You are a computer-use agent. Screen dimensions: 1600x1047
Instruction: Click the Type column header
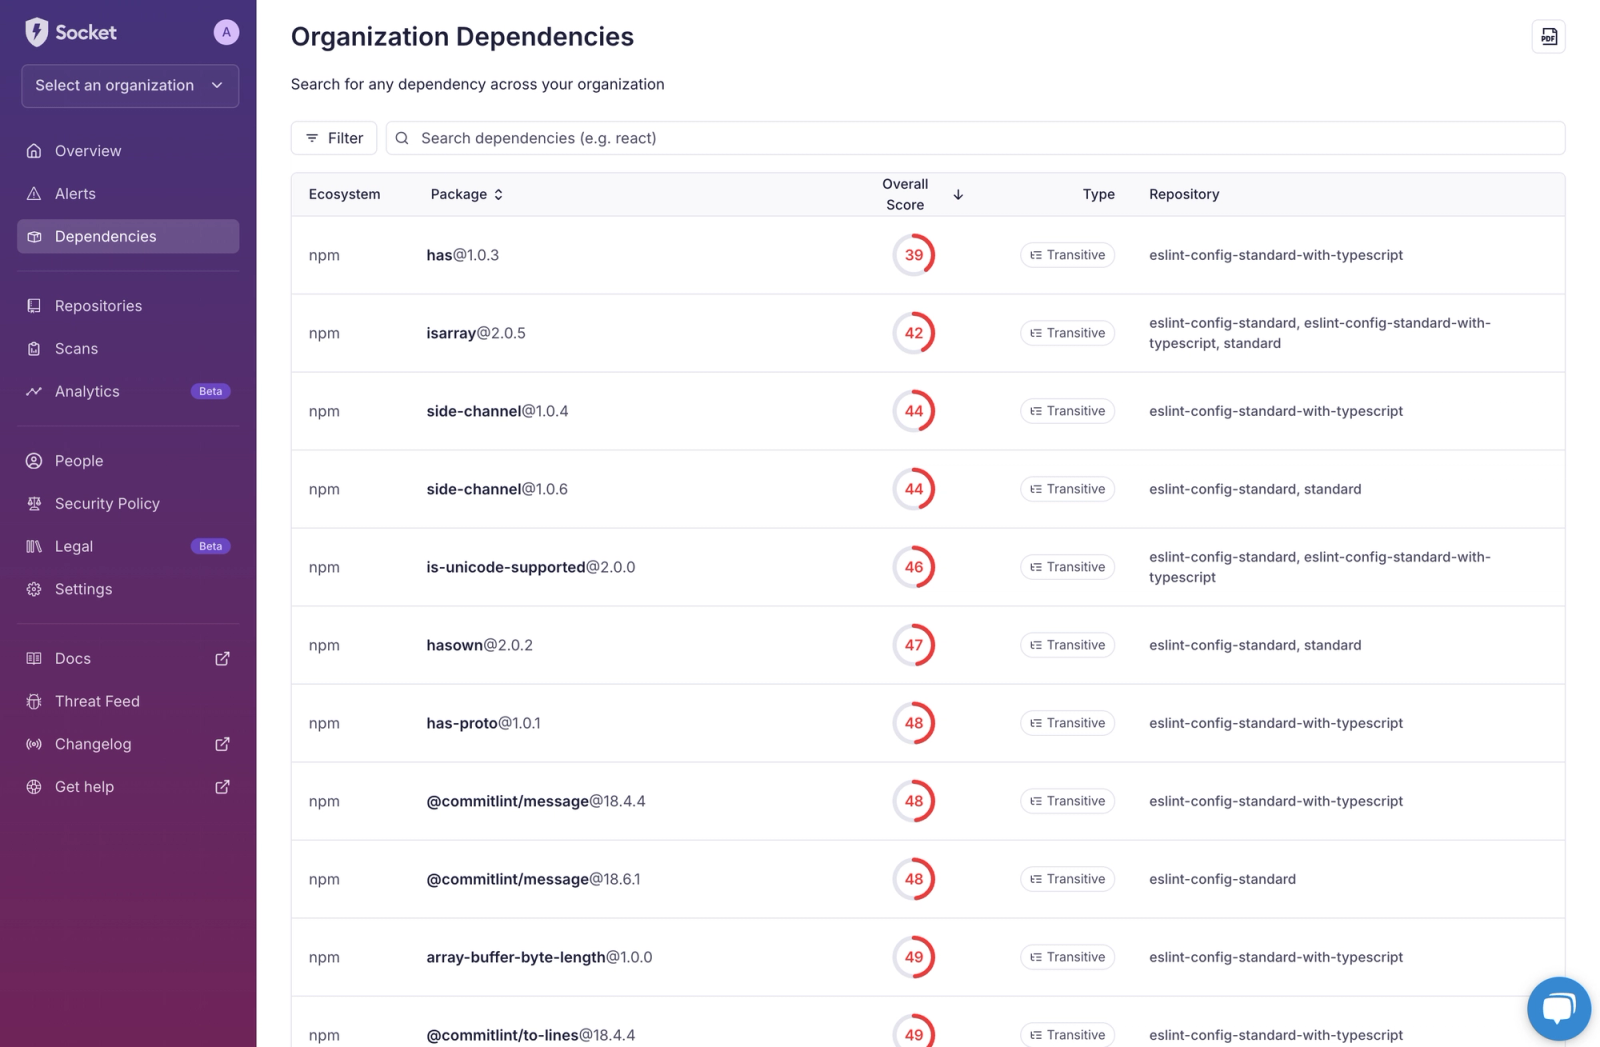[x=1098, y=194]
